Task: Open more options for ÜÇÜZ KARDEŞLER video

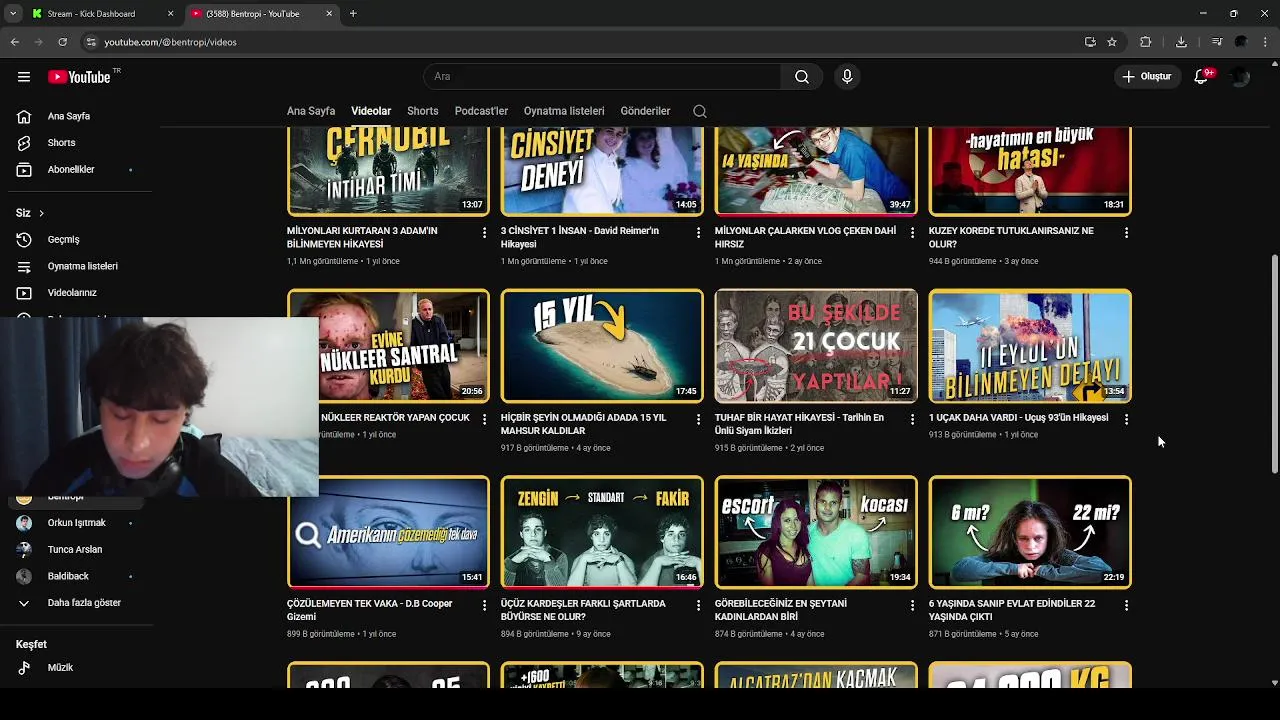Action: click(699, 605)
